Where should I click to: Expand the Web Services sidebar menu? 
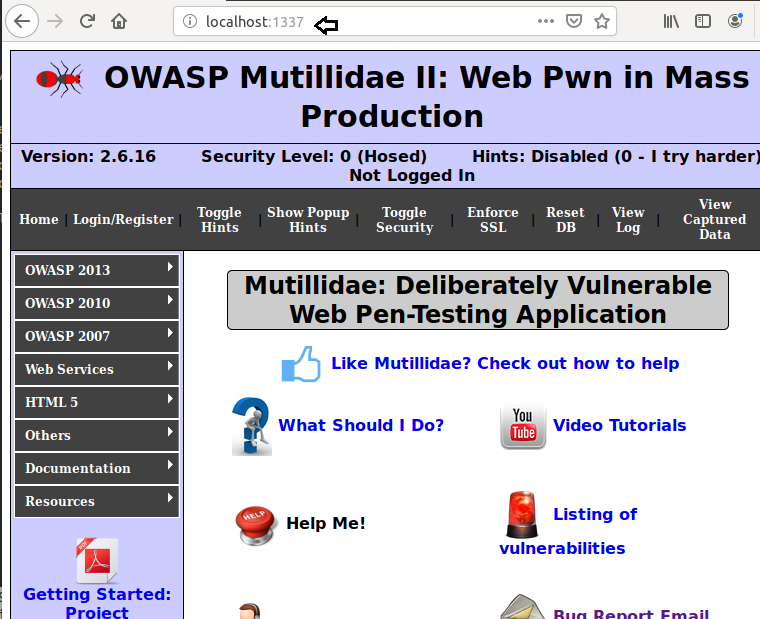coord(97,369)
